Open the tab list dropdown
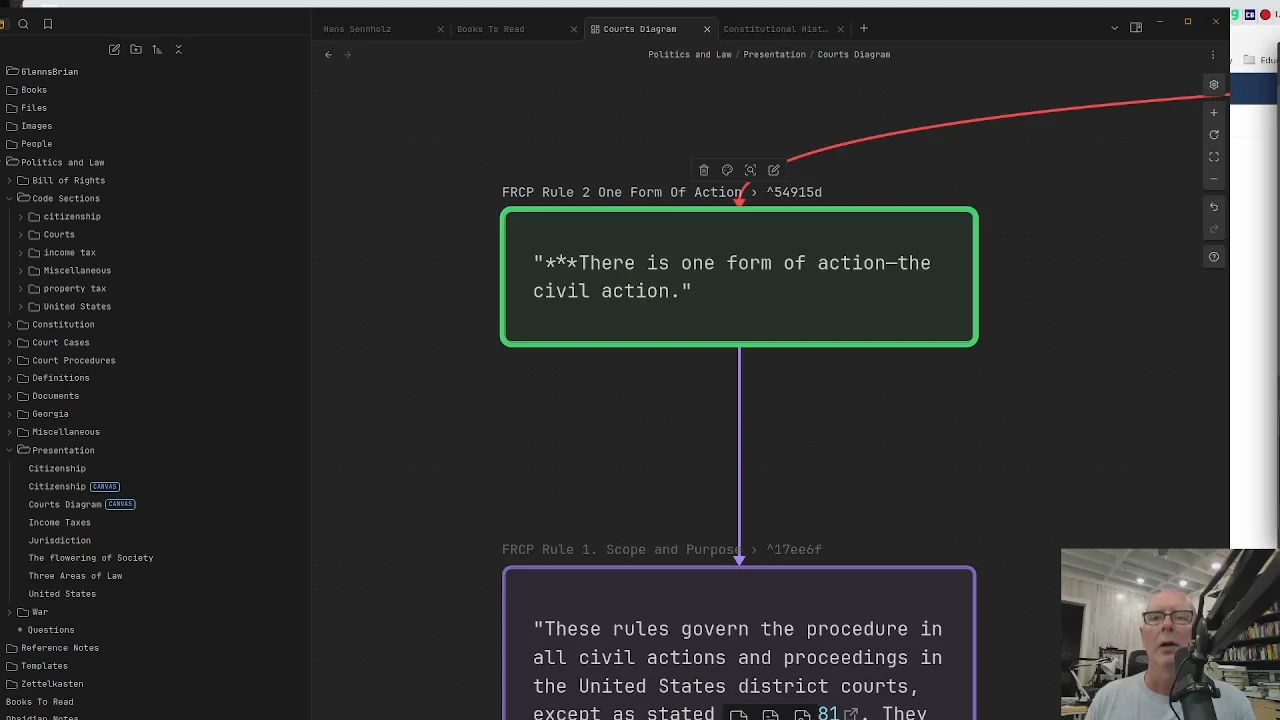This screenshot has width=1280, height=720. (x=1114, y=28)
